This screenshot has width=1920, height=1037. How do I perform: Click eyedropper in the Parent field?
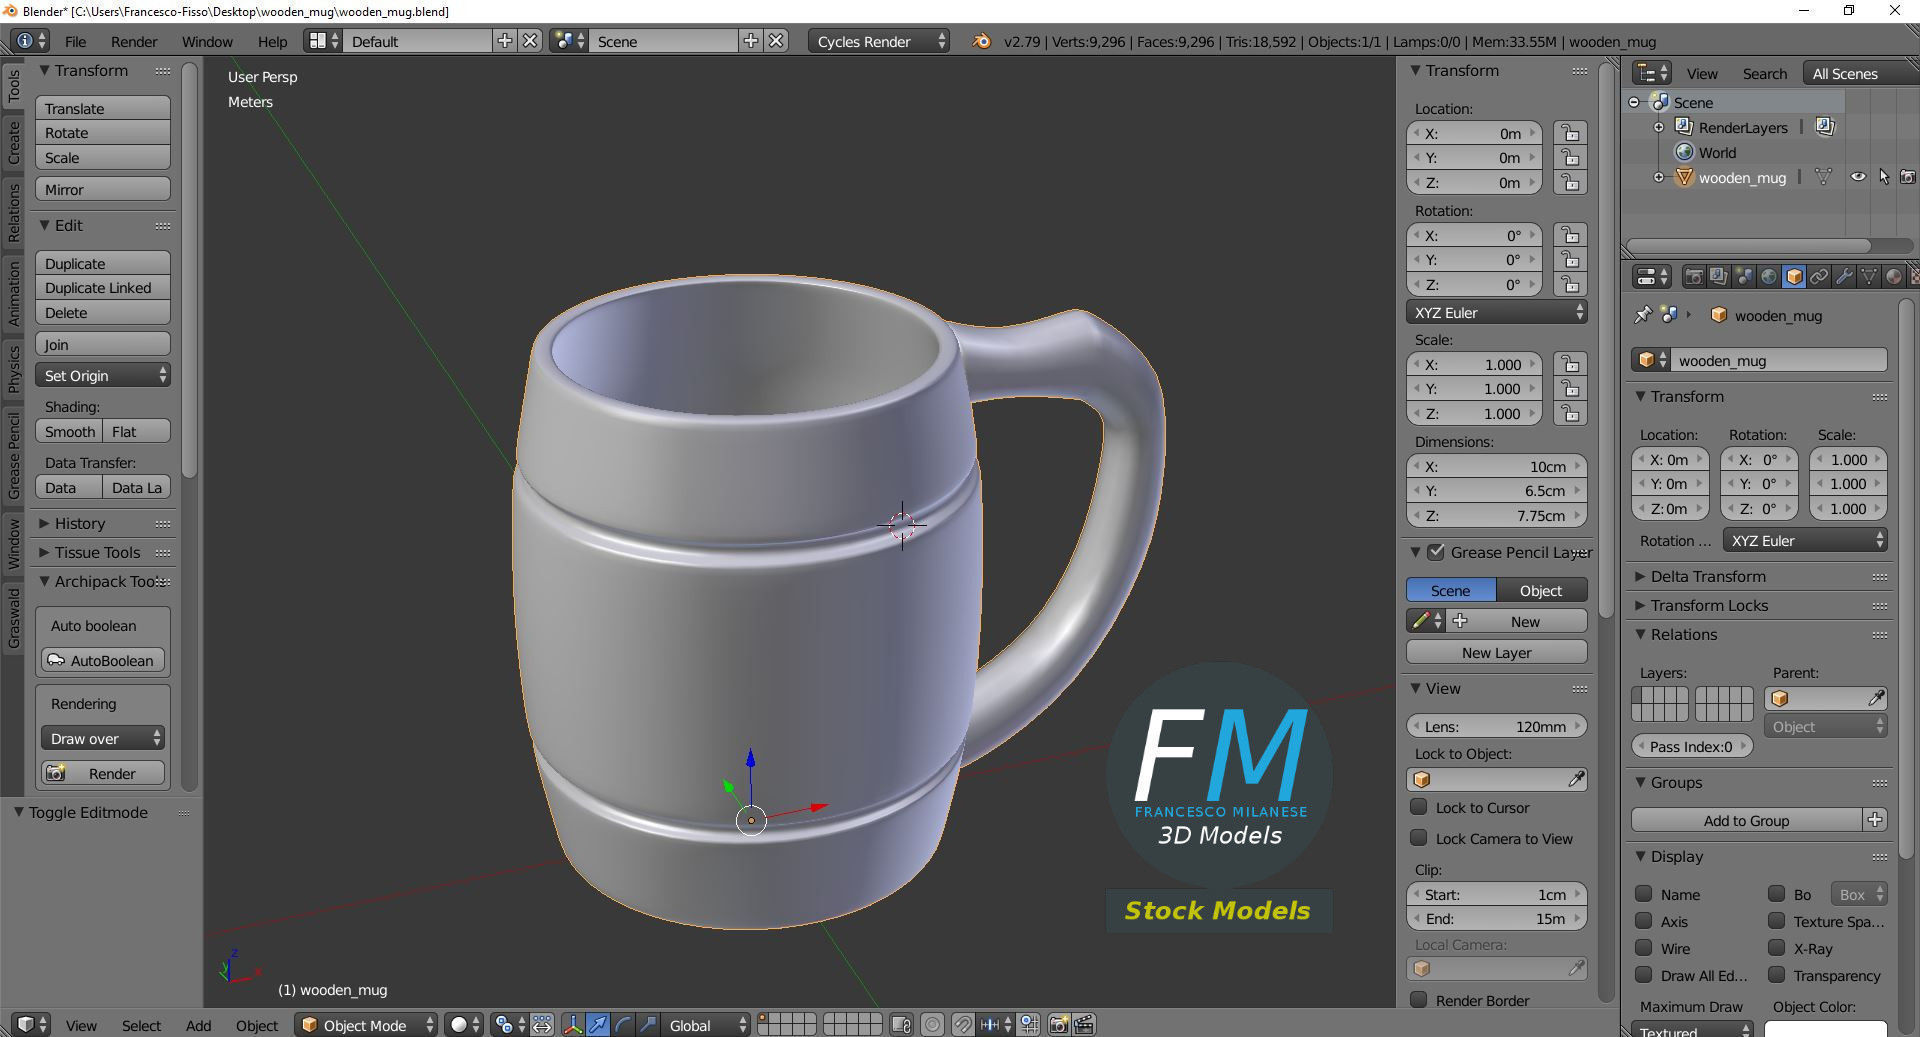pos(1876,698)
